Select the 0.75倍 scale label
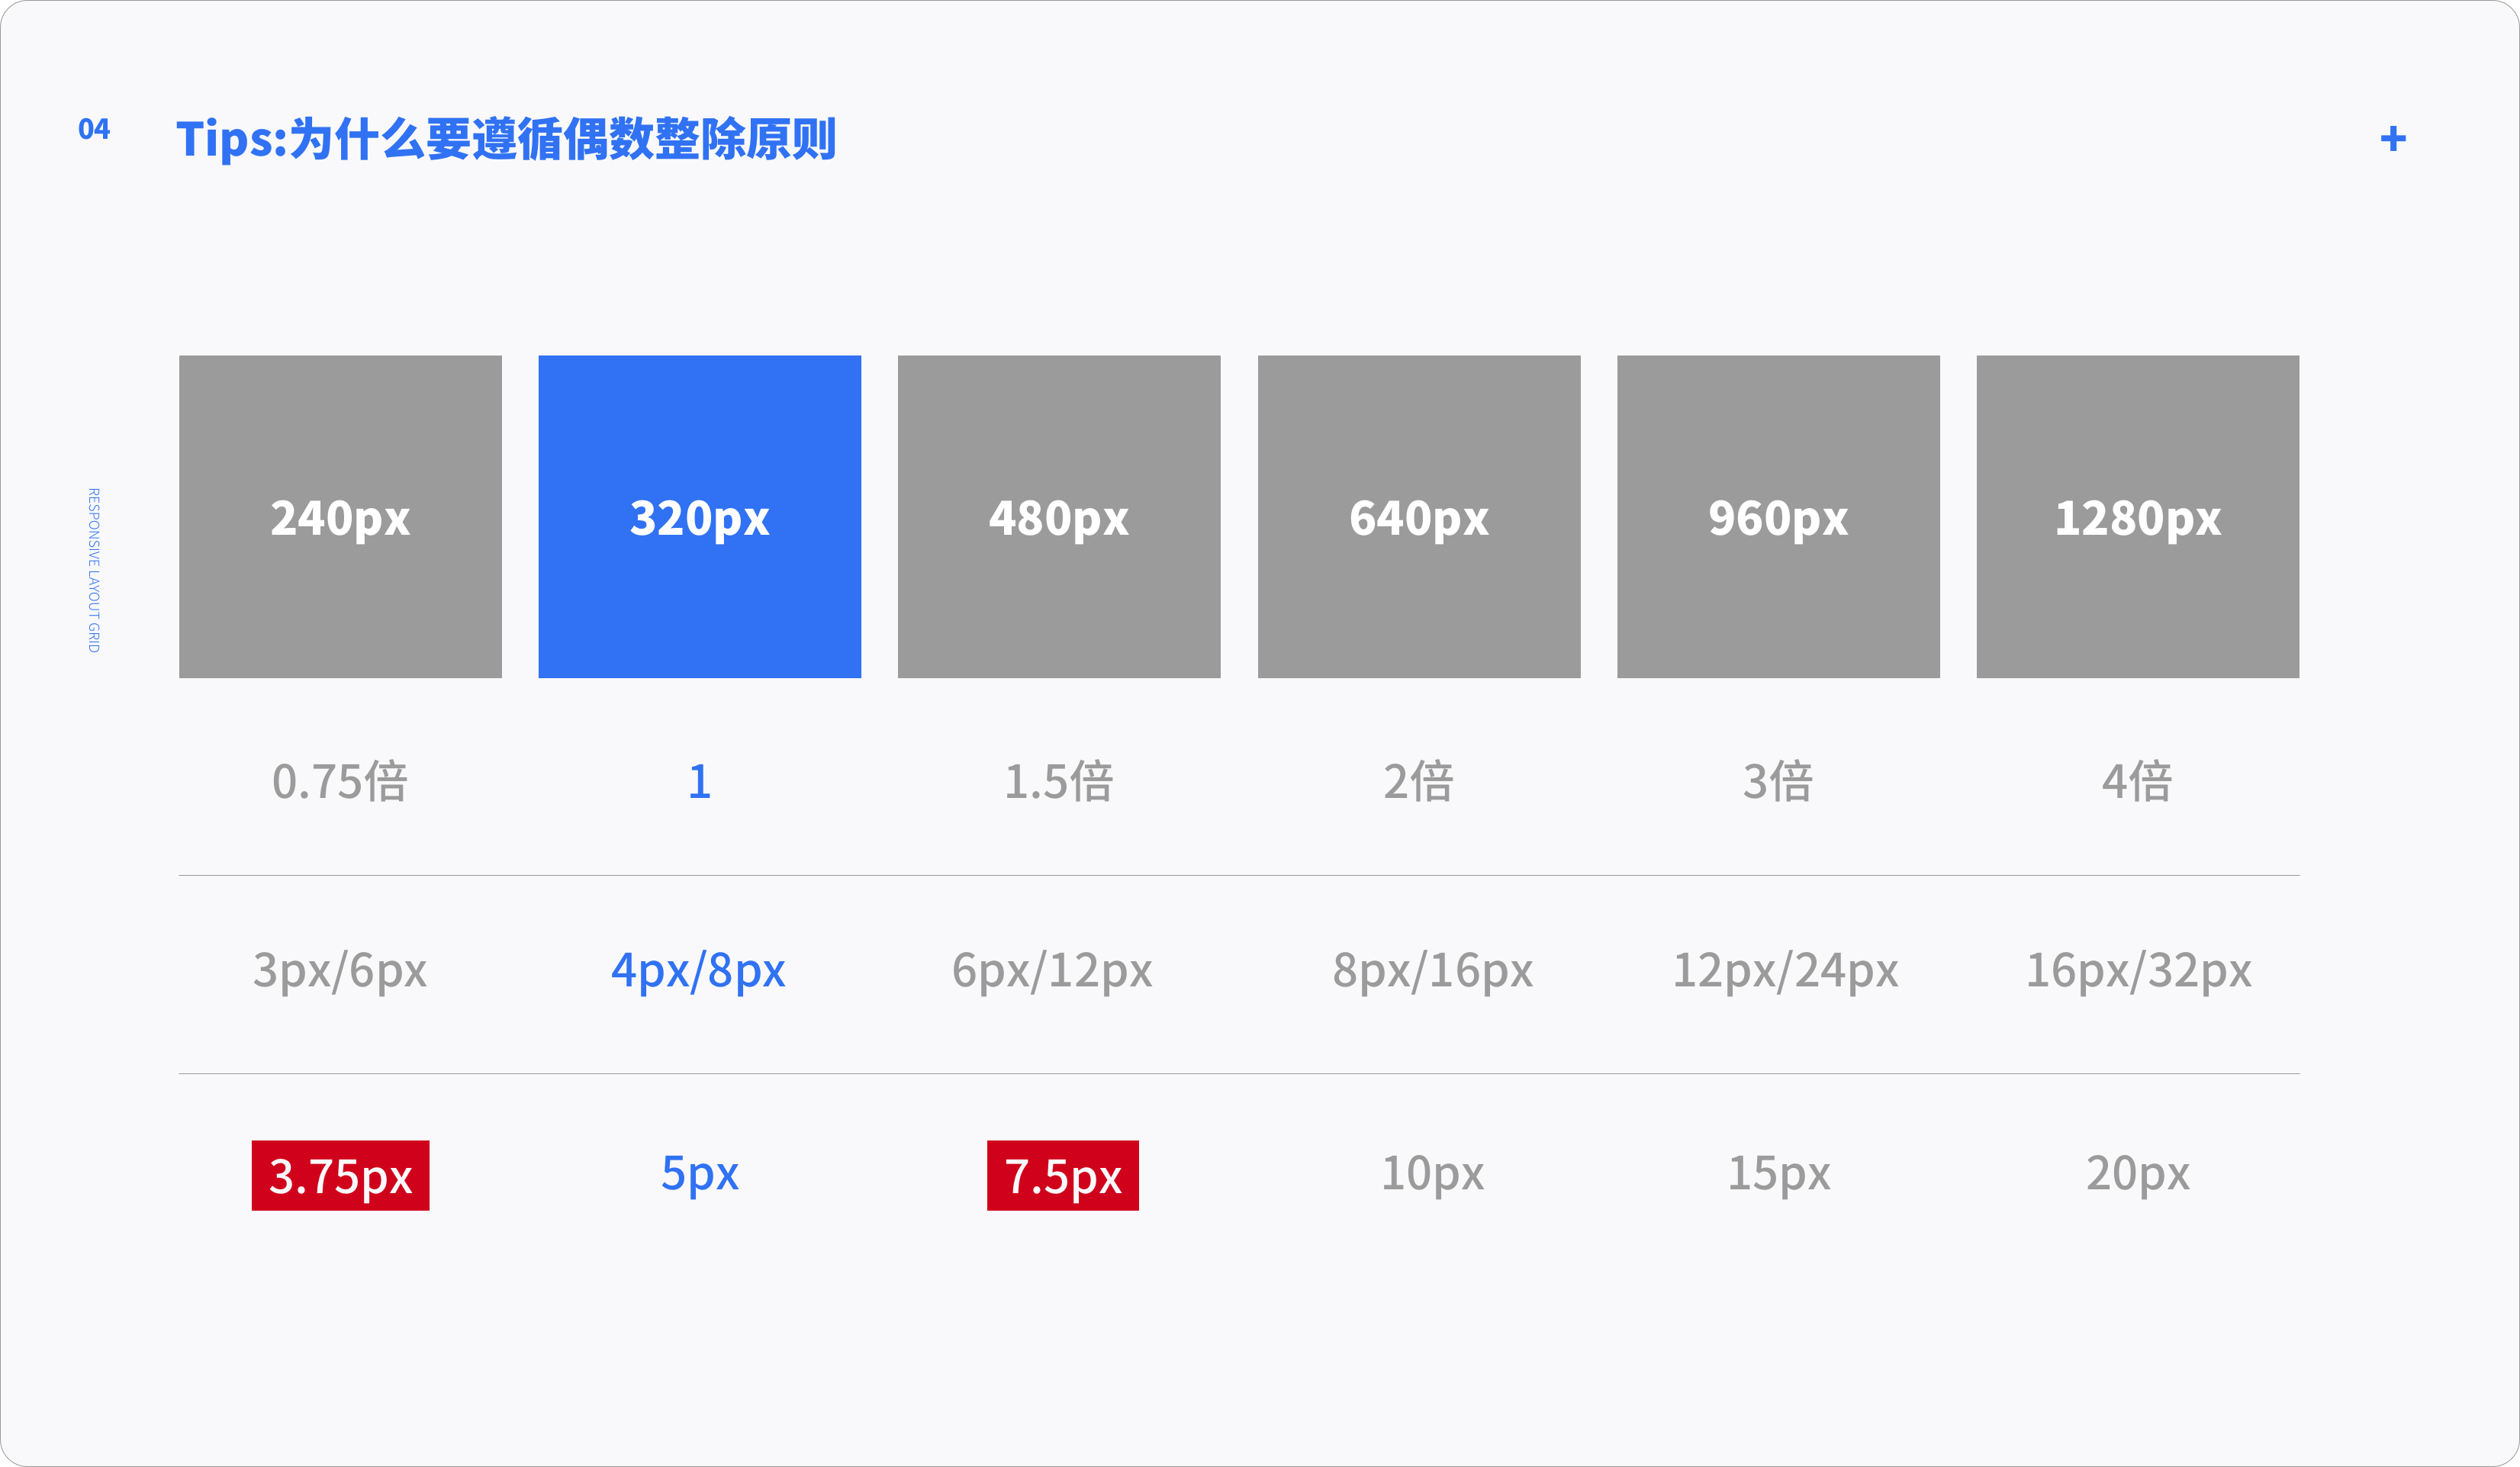 tap(340, 781)
